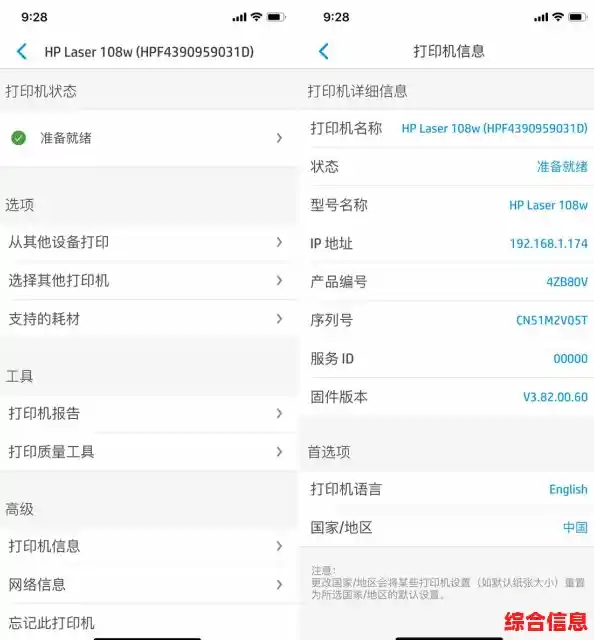Open 打印机信息 under 高级
This screenshot has width=594, height=640.
149,546
